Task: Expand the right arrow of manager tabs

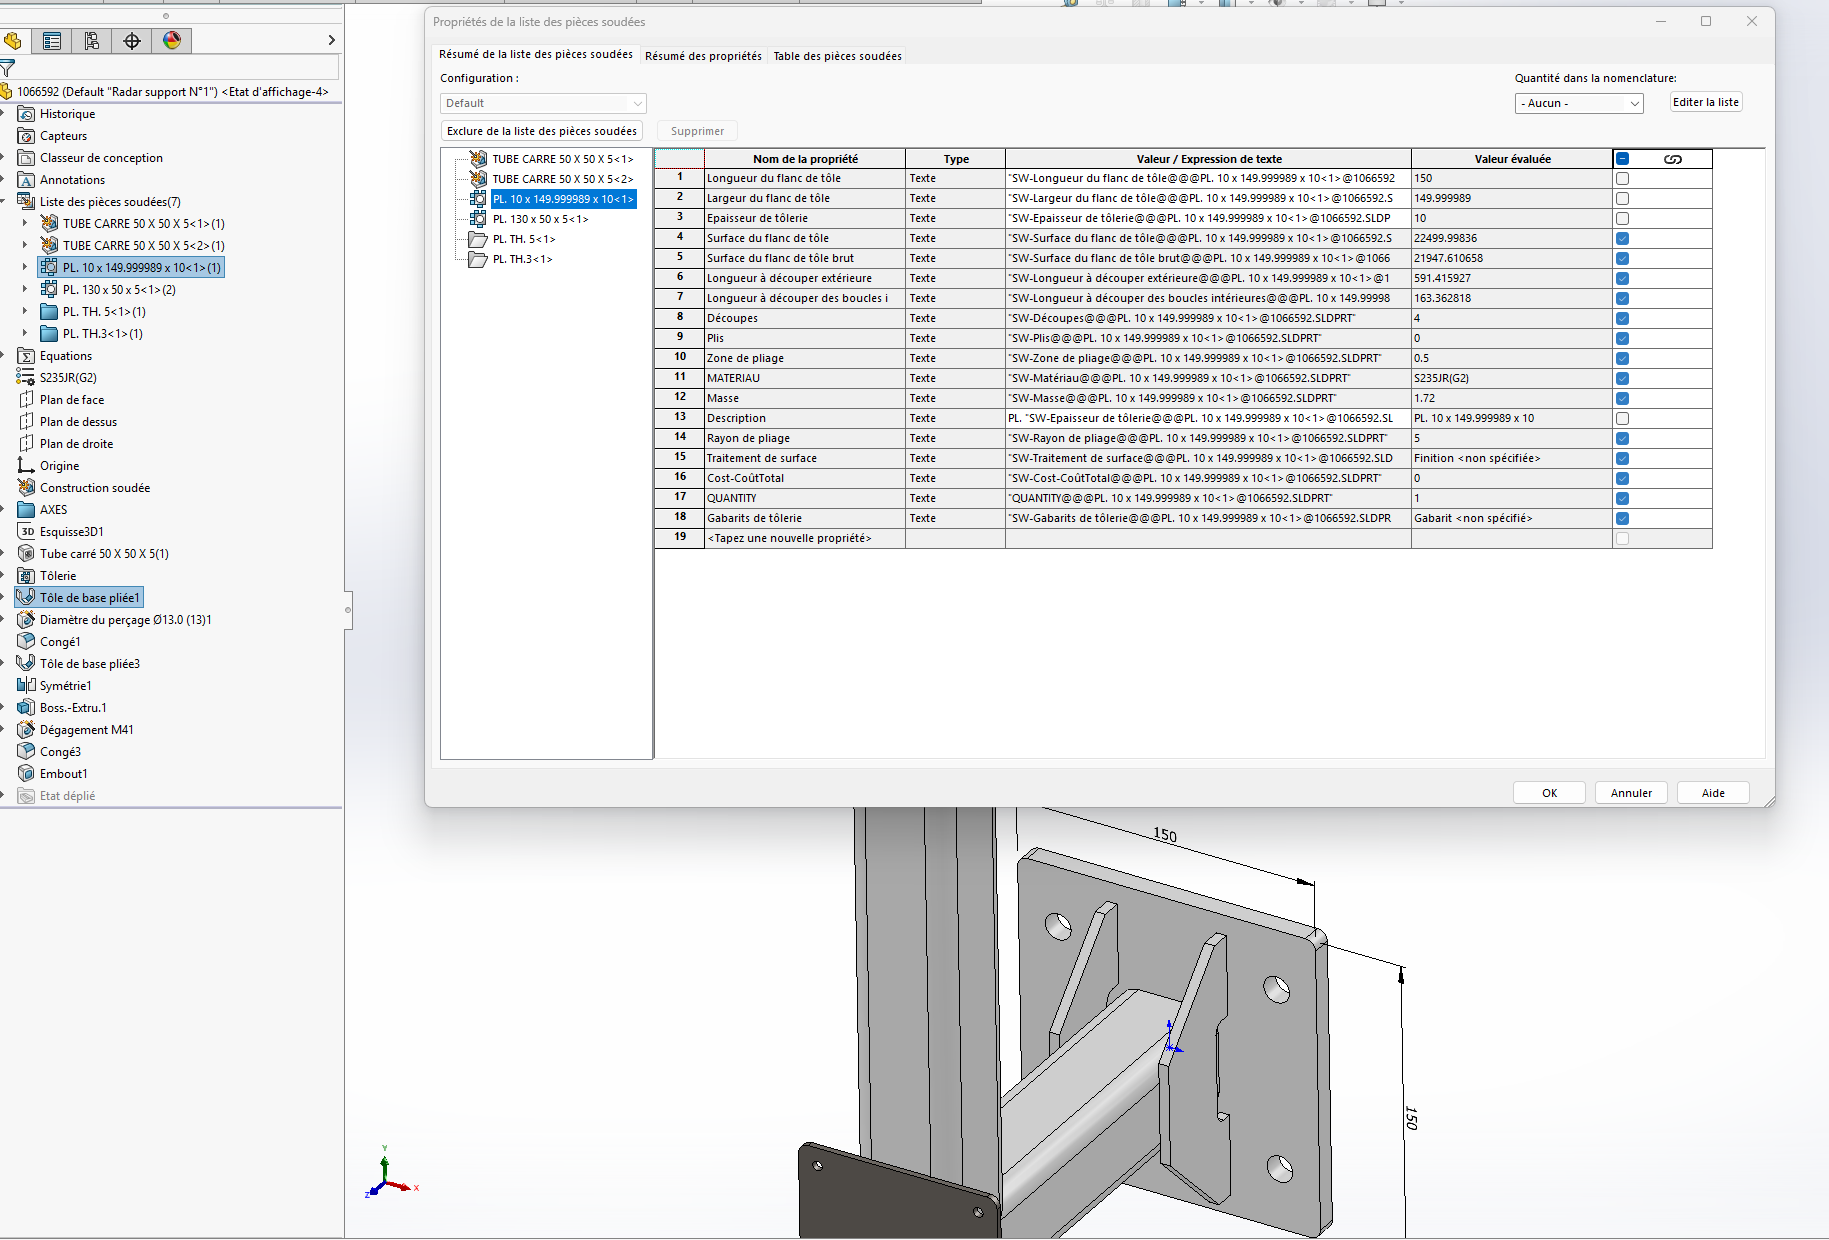Action: pos(331,41)
